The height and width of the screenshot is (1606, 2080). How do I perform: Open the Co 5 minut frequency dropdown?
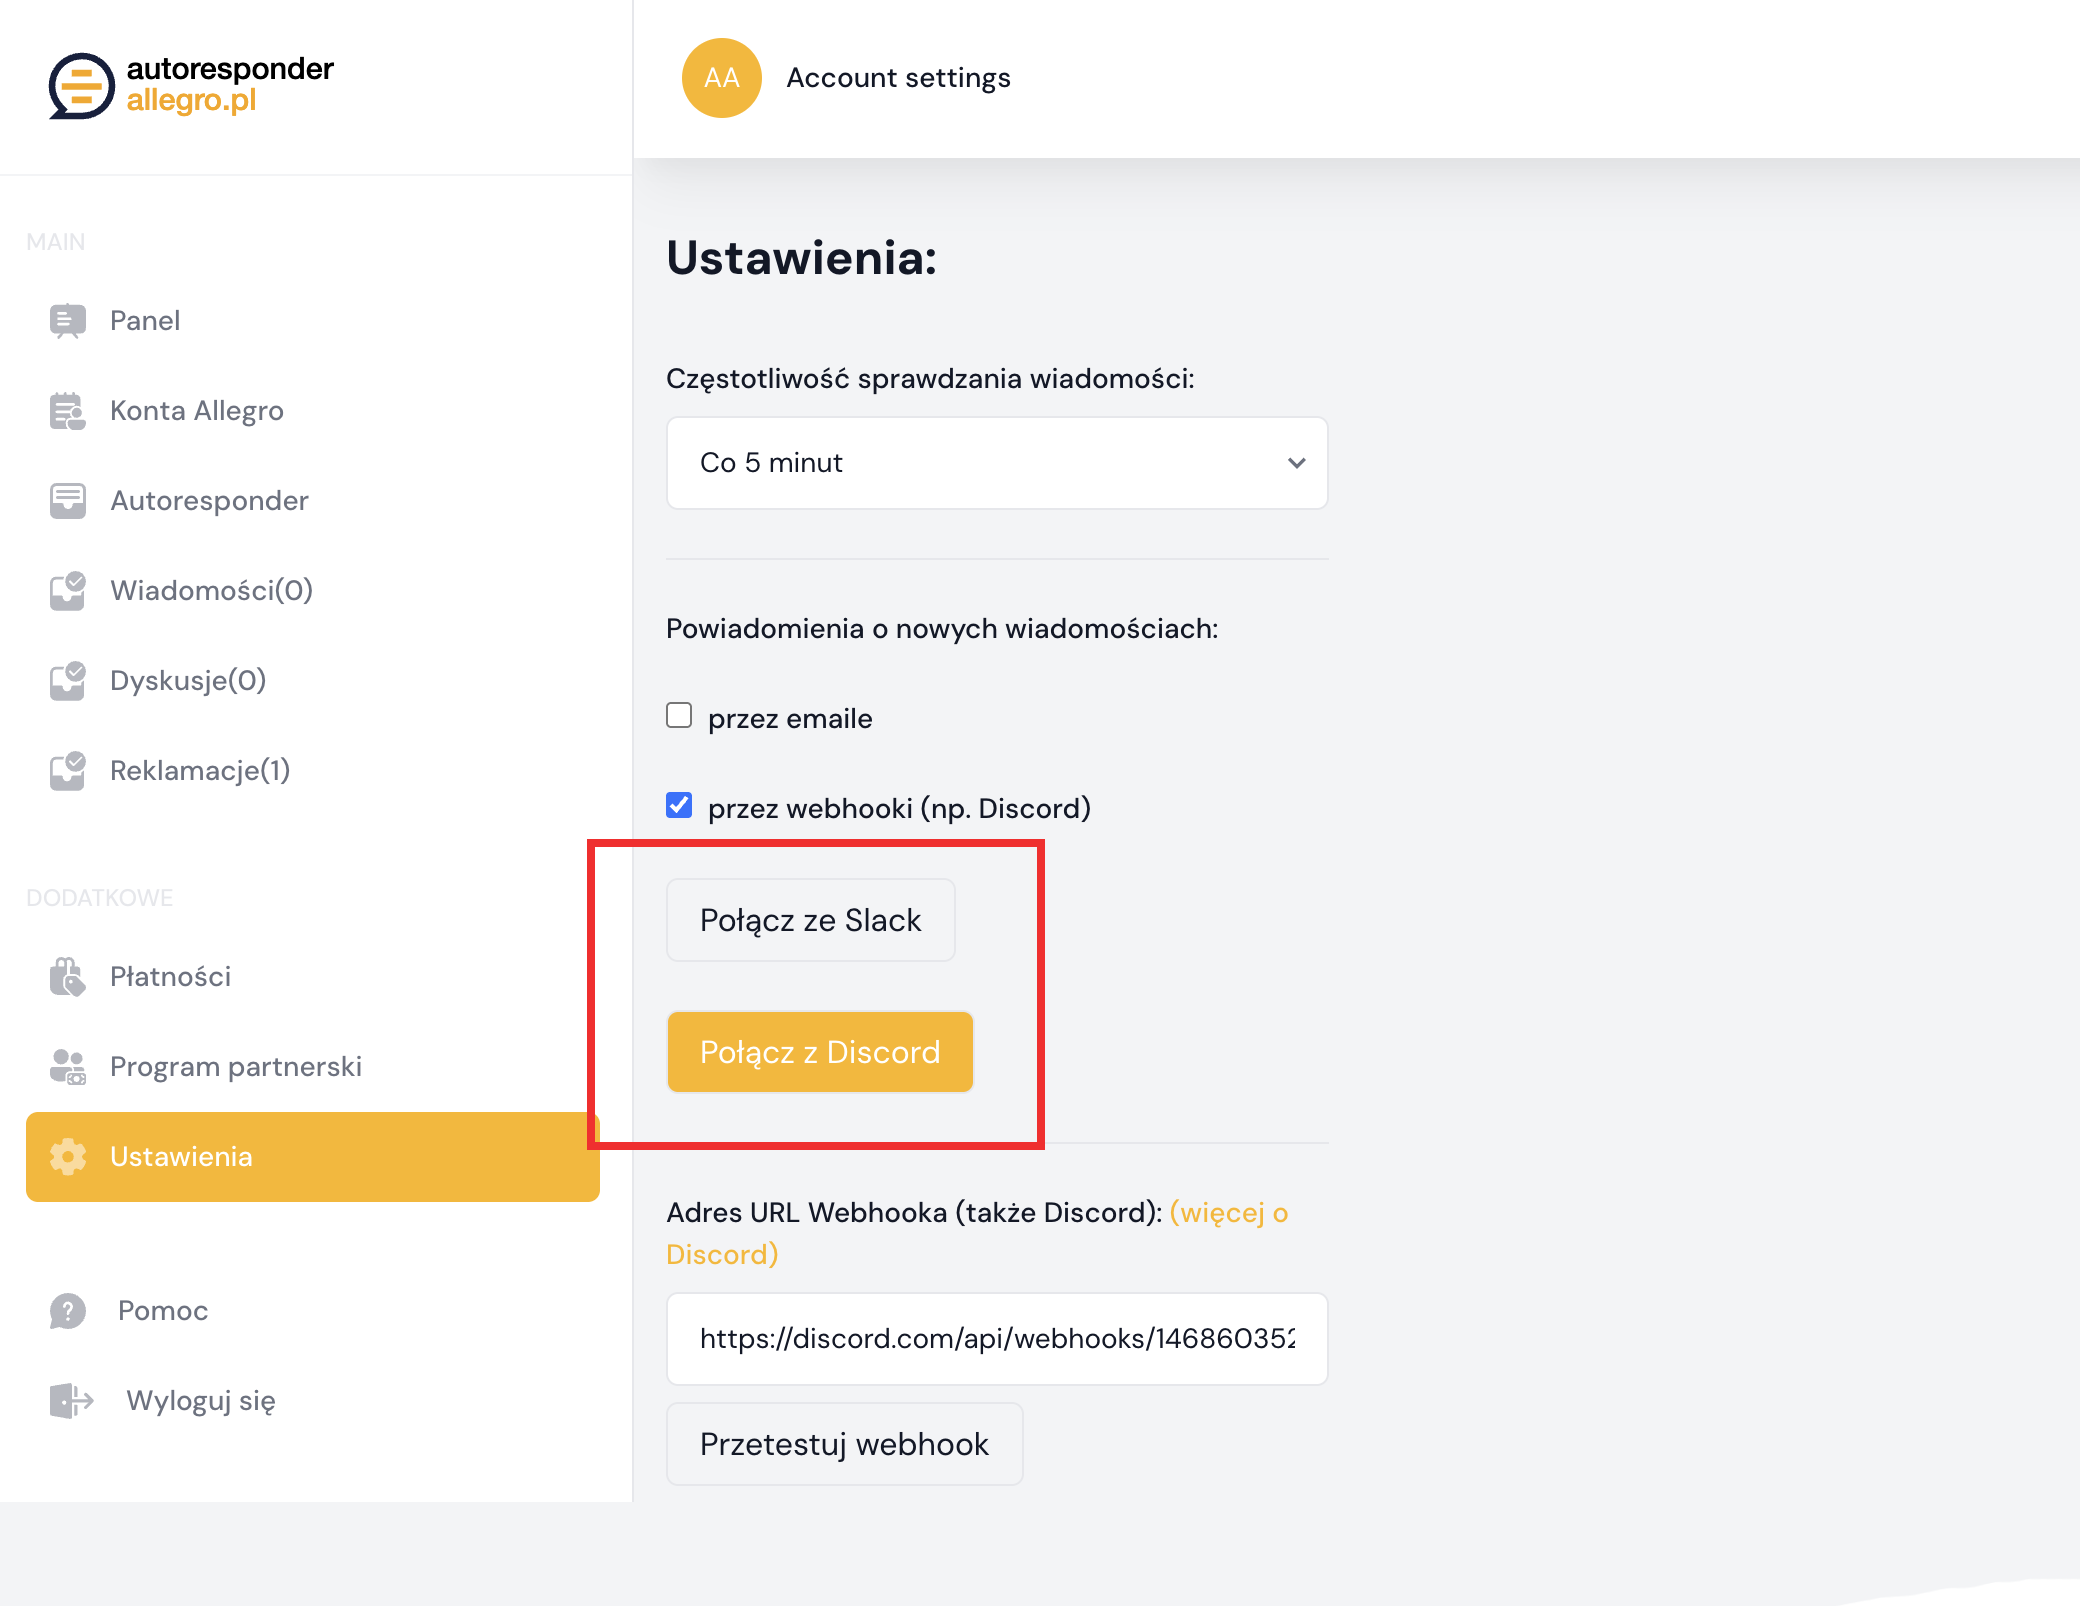pos(996,462)
